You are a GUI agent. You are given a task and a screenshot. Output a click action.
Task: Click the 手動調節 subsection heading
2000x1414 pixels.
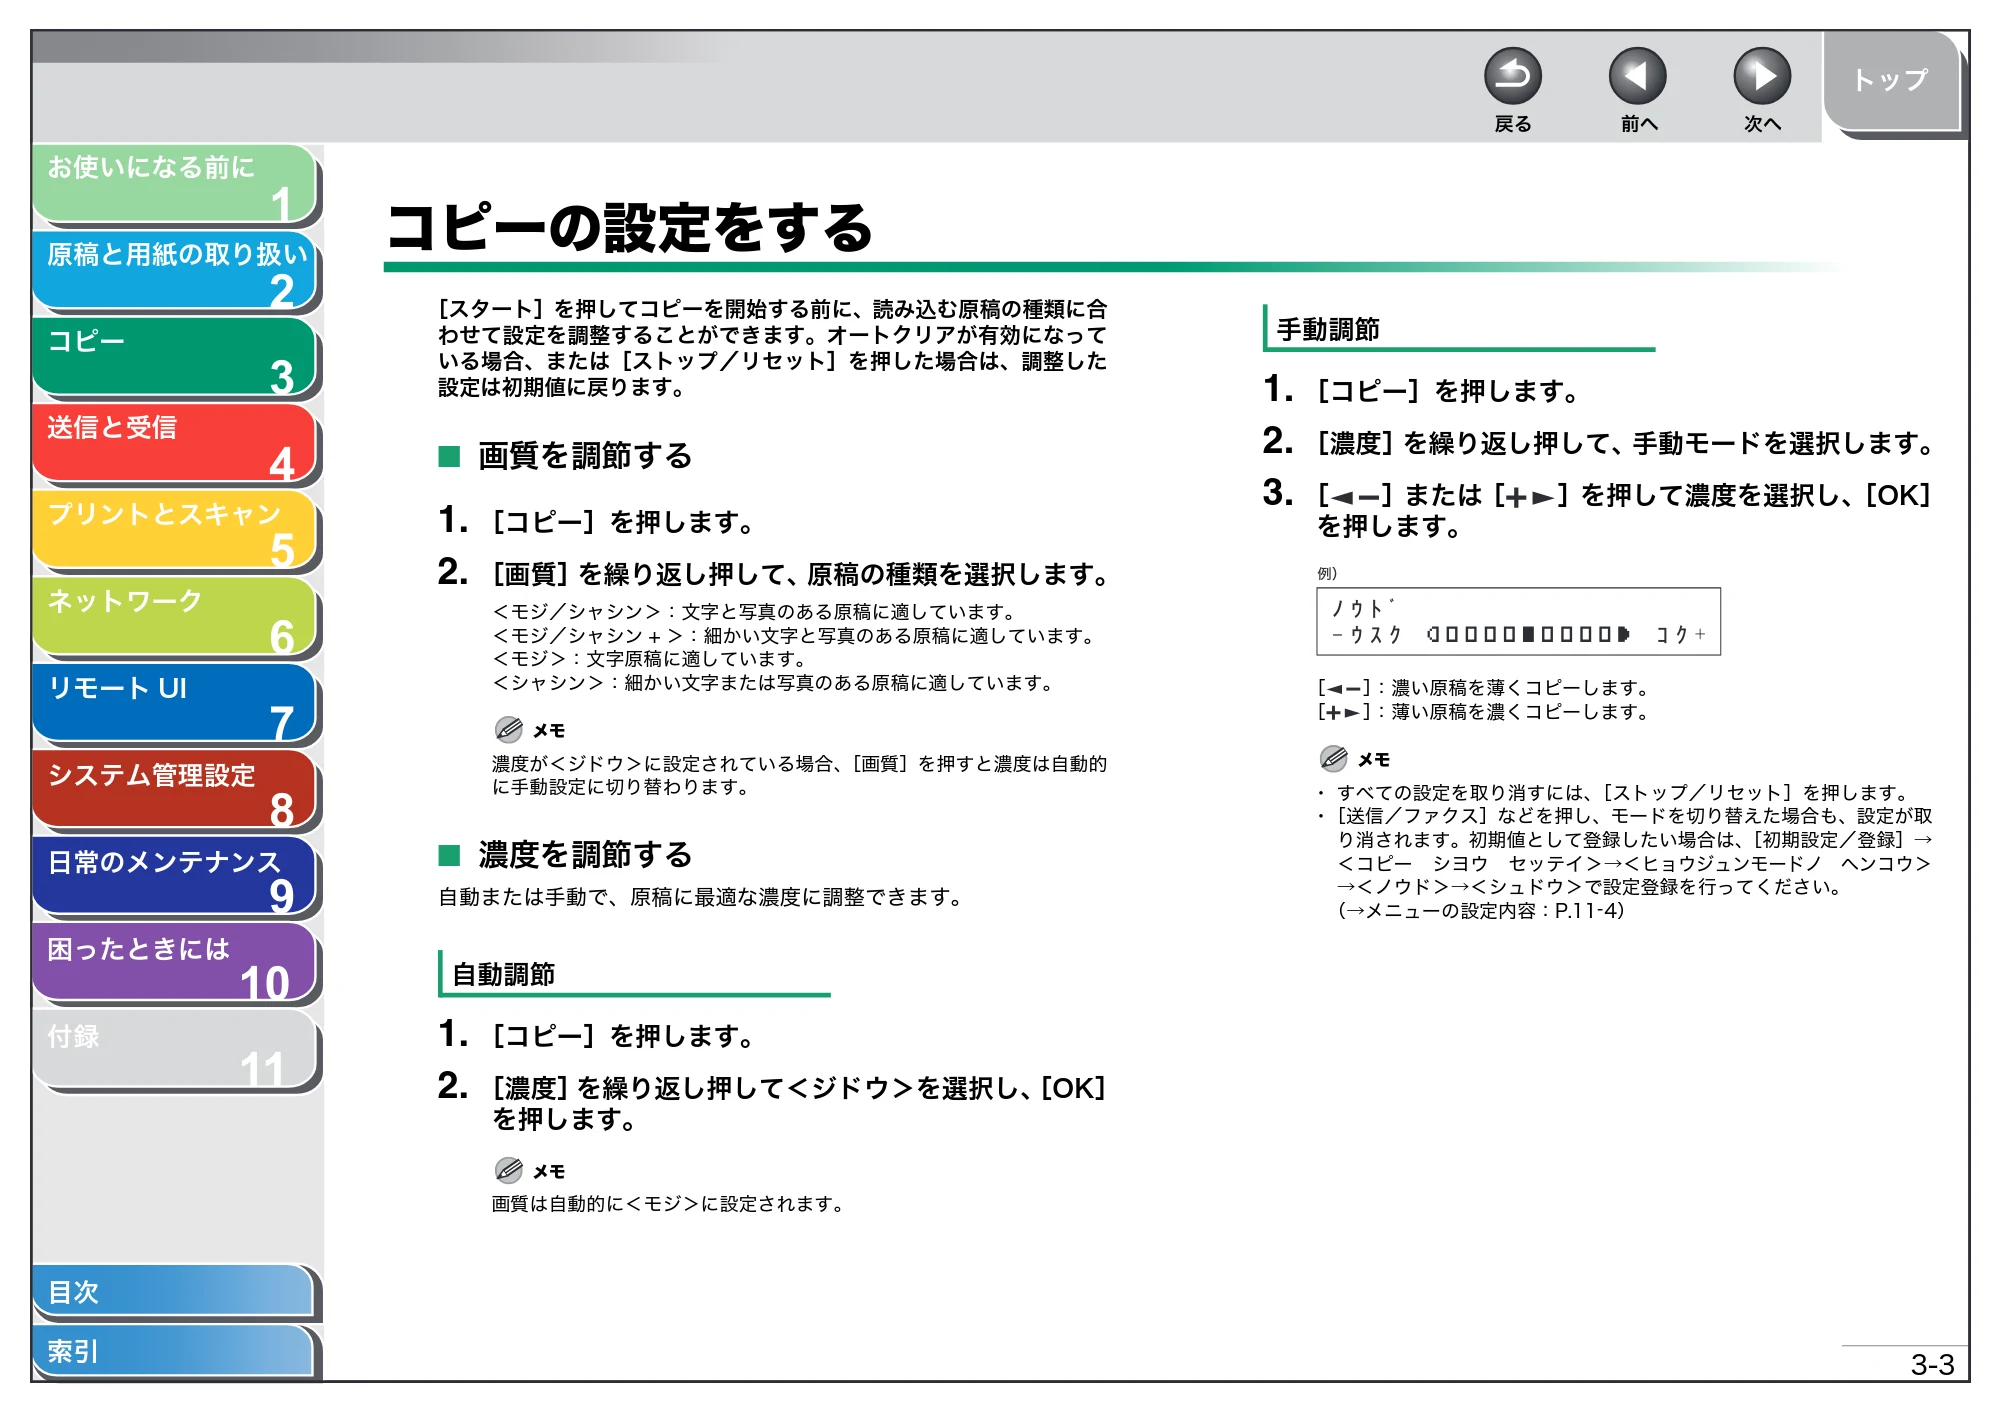1328,329
